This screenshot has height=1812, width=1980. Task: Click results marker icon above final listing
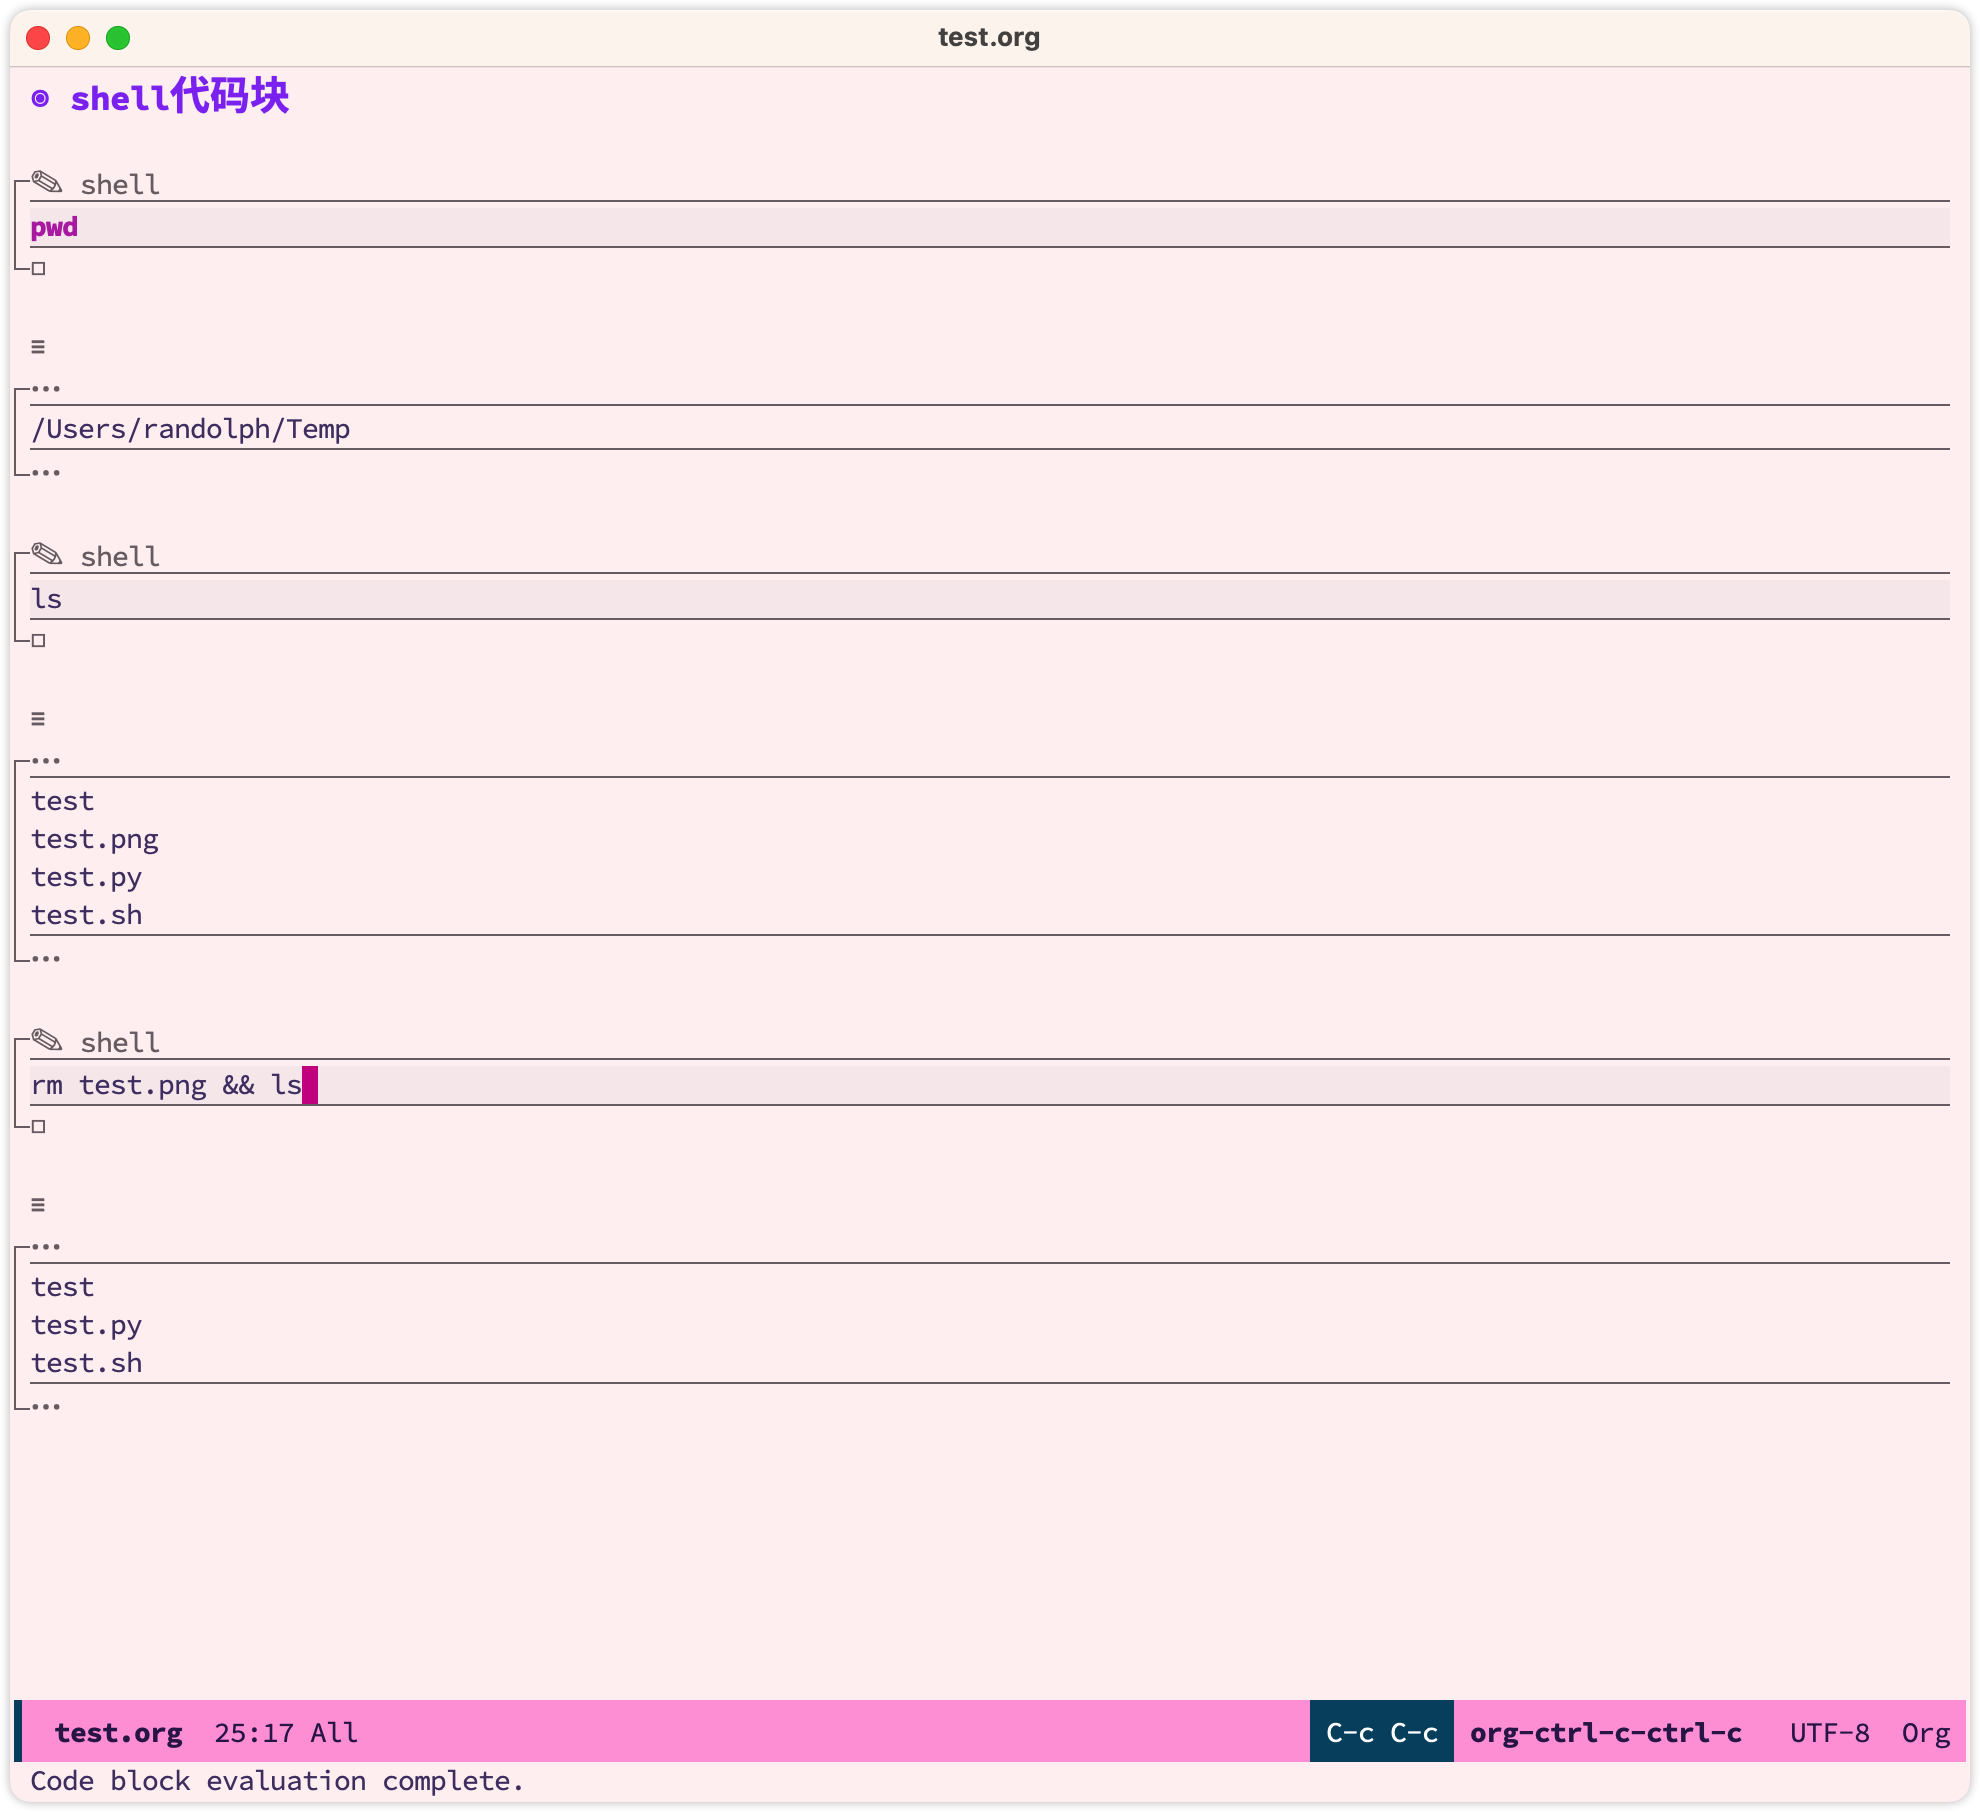tap(38, 1205)
